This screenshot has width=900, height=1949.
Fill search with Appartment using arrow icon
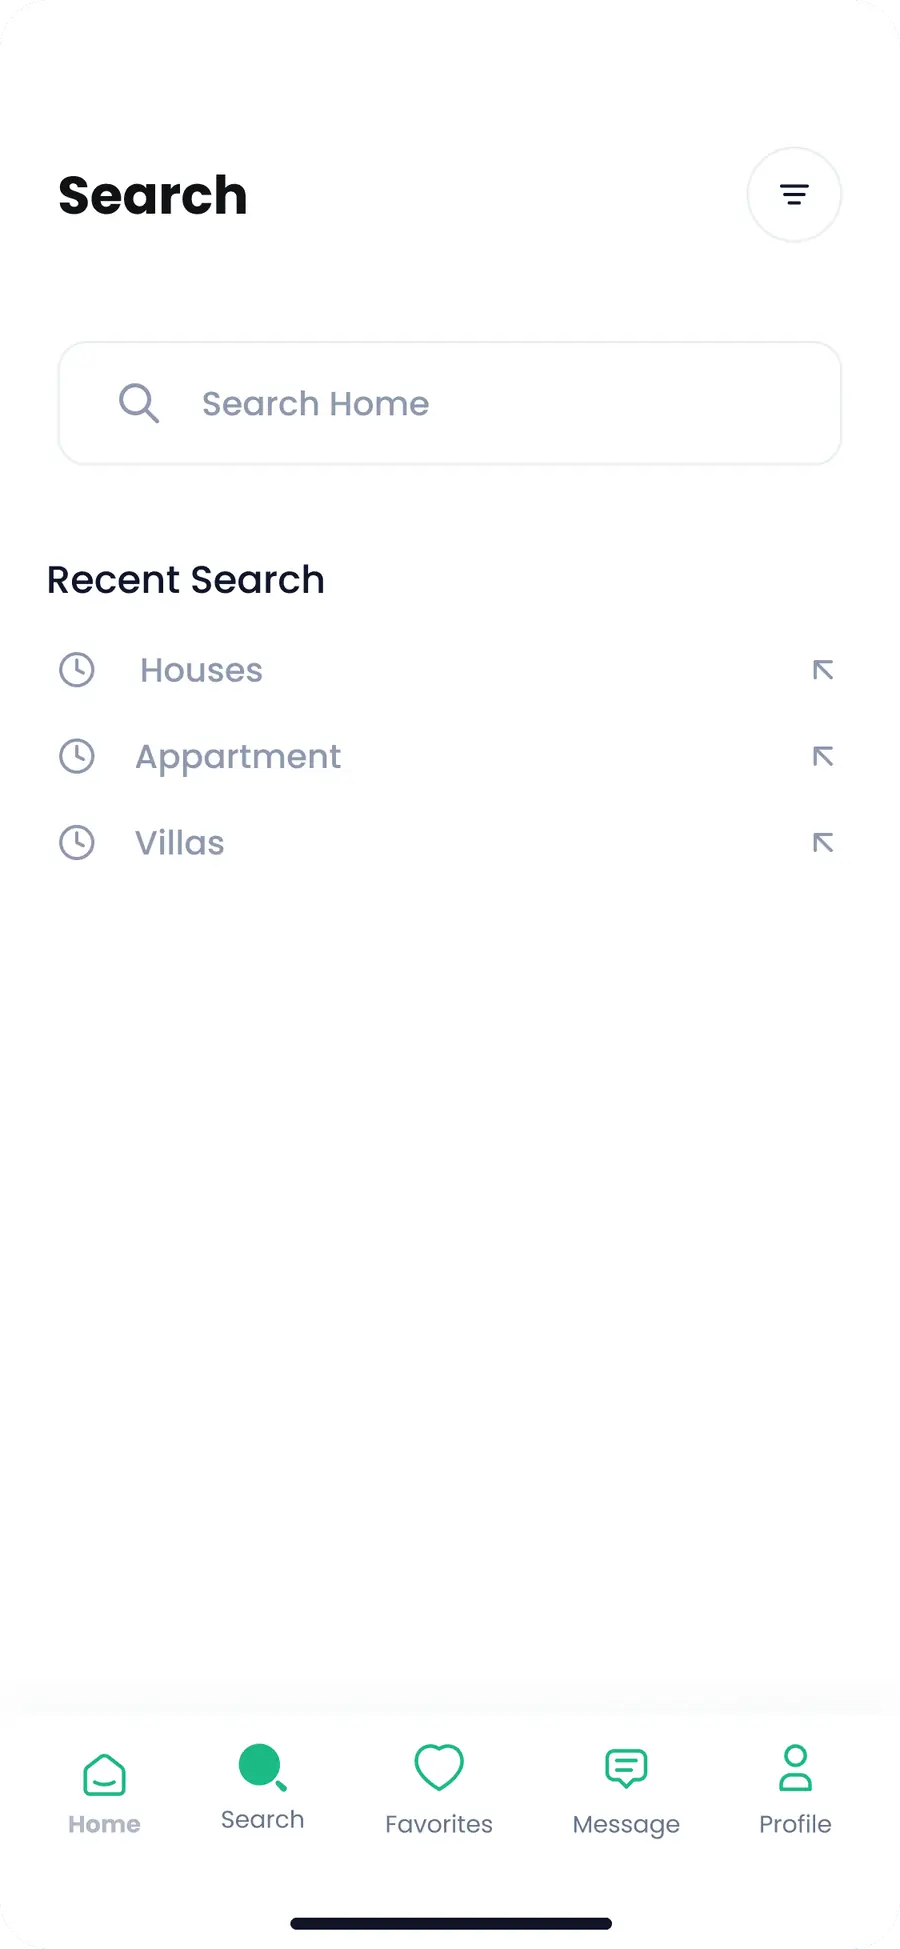point(823,756)
